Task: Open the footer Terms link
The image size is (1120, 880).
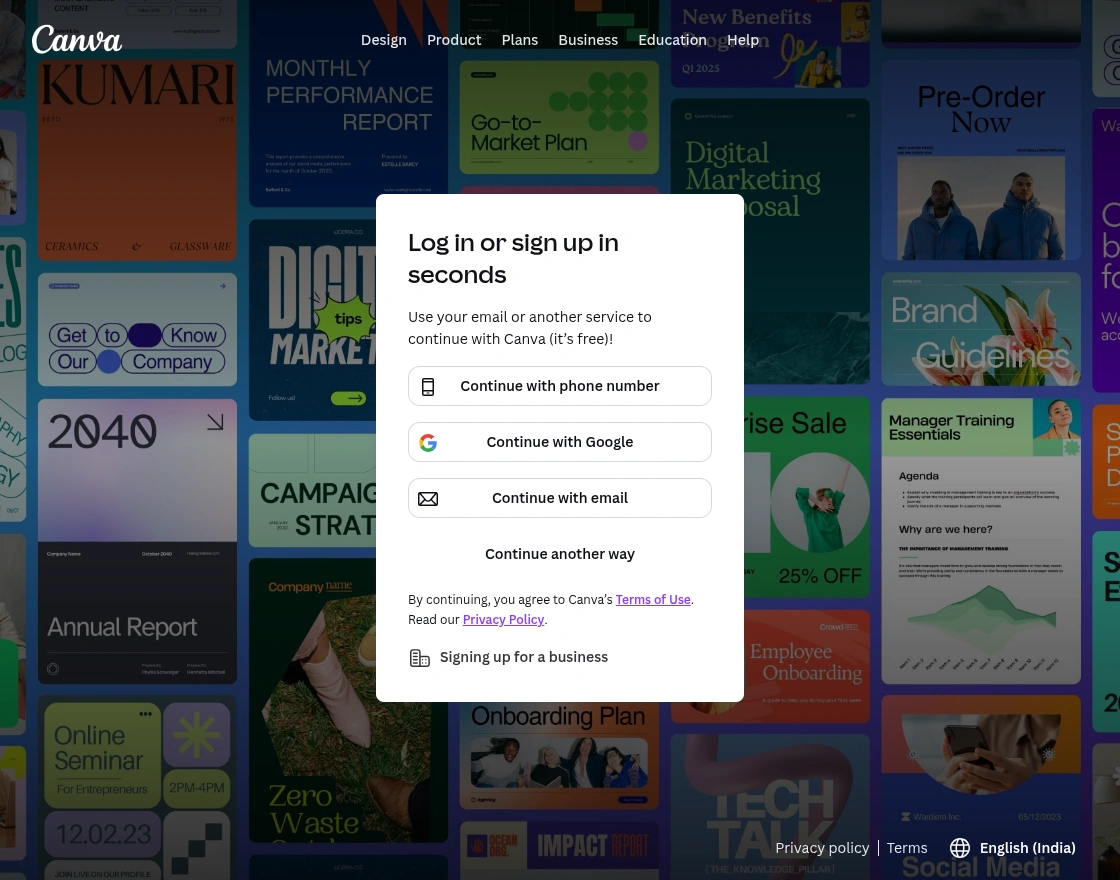Action: point(906,848)
